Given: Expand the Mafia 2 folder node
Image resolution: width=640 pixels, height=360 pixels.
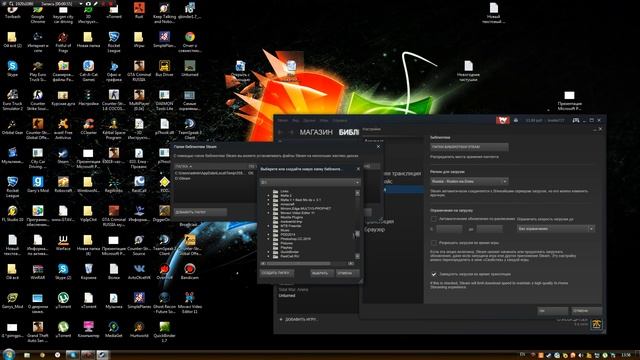Looking at the screenshot, I should pos(268,196).
